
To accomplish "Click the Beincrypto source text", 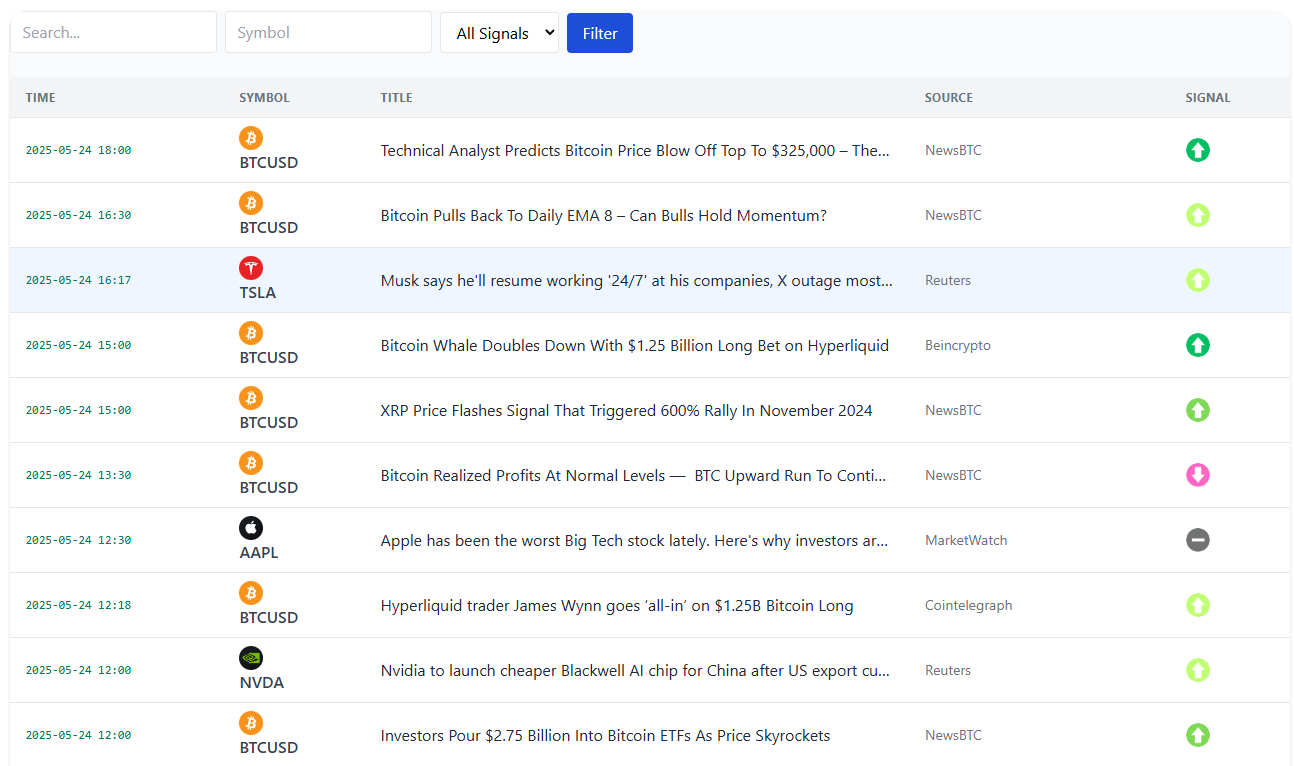I will [958, 345].
